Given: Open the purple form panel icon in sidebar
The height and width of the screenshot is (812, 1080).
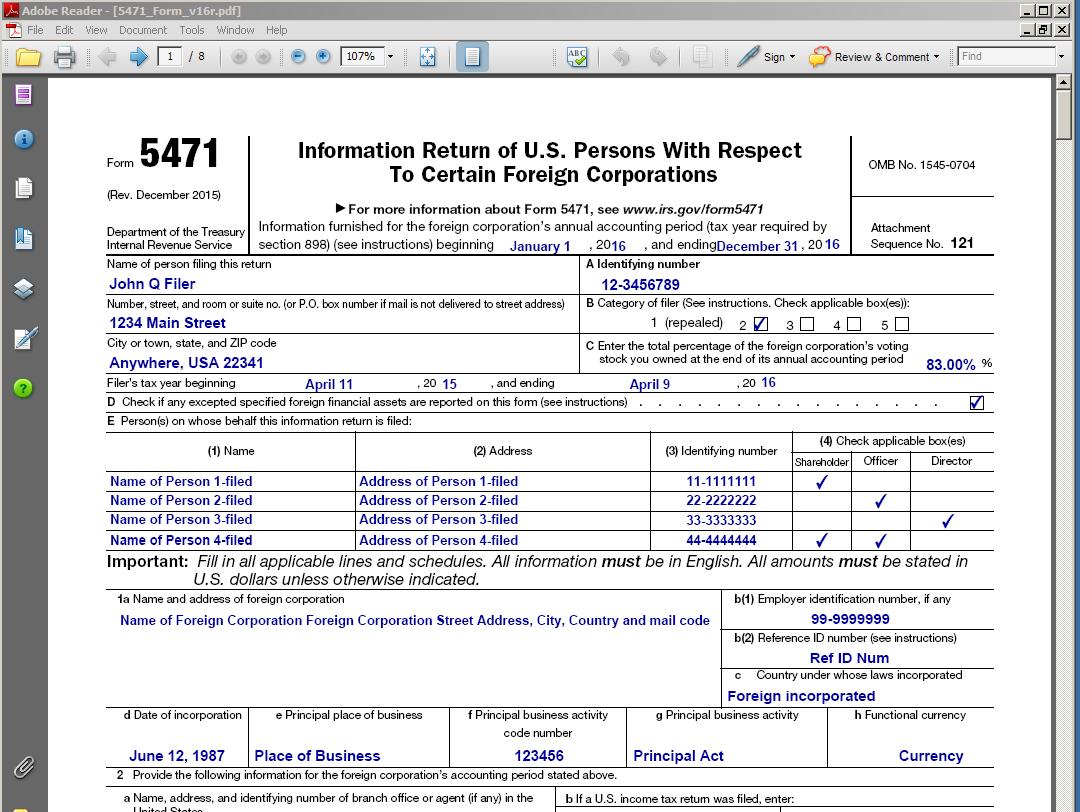Looking at the screenshot, I should [x=23, y=94].
